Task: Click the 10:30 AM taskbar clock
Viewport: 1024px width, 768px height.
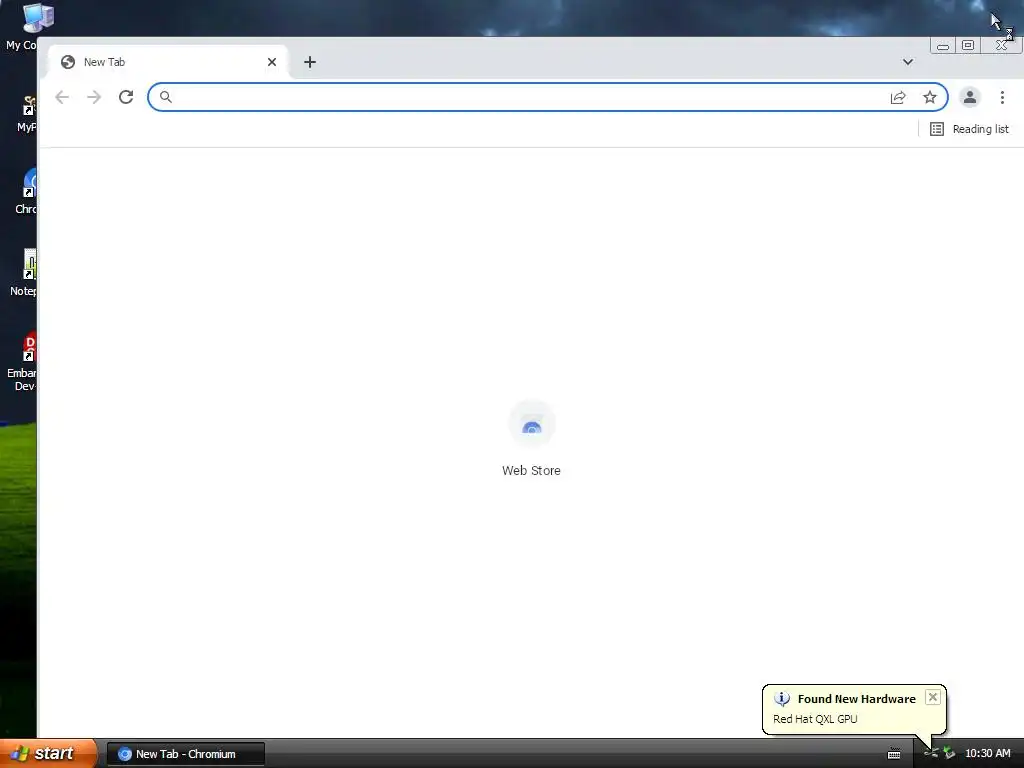Action: [x=987, y=754]
